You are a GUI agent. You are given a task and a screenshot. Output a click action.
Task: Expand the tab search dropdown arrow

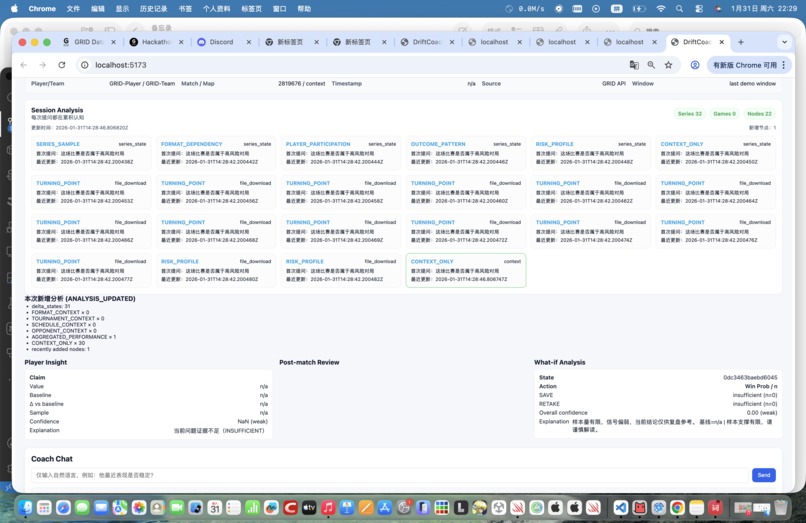[784, 42]
